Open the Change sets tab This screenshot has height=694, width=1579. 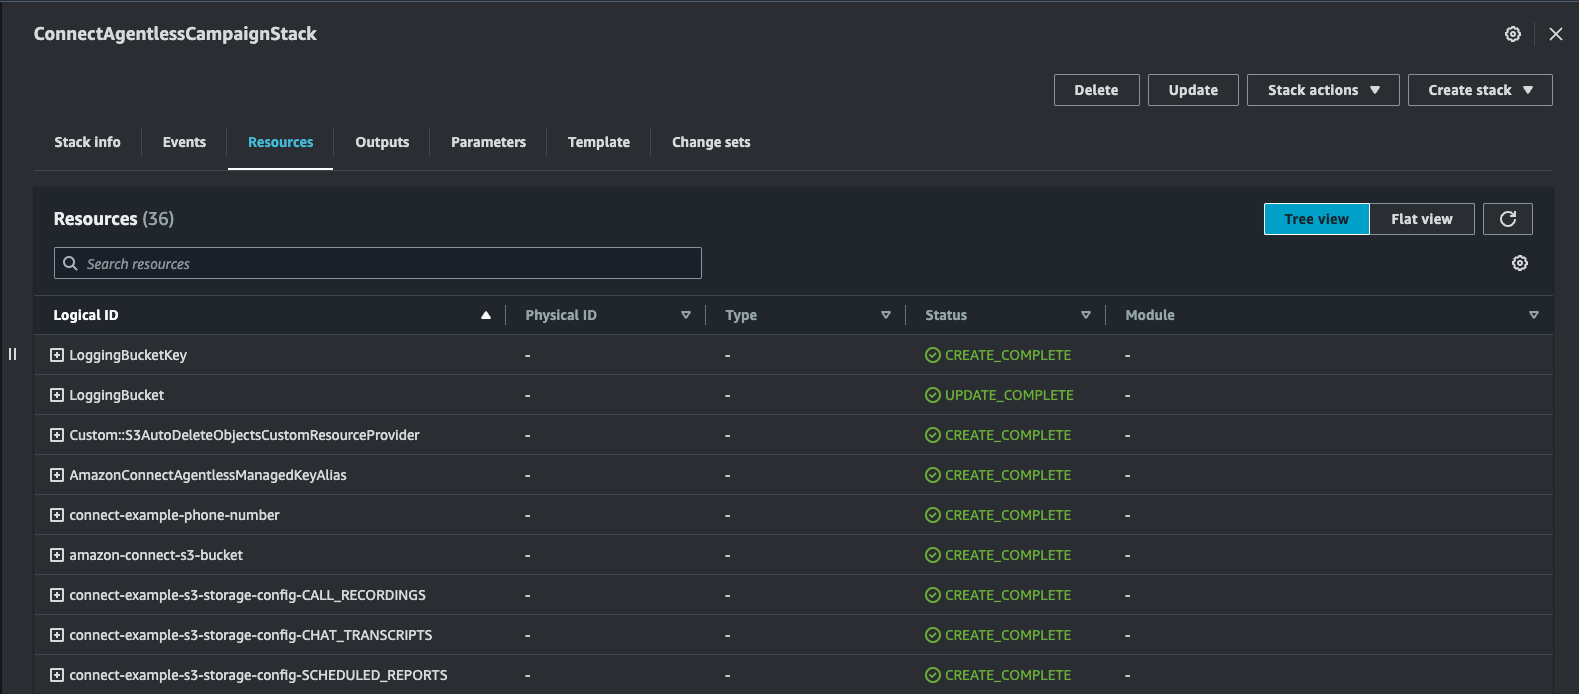pos(711,142)
